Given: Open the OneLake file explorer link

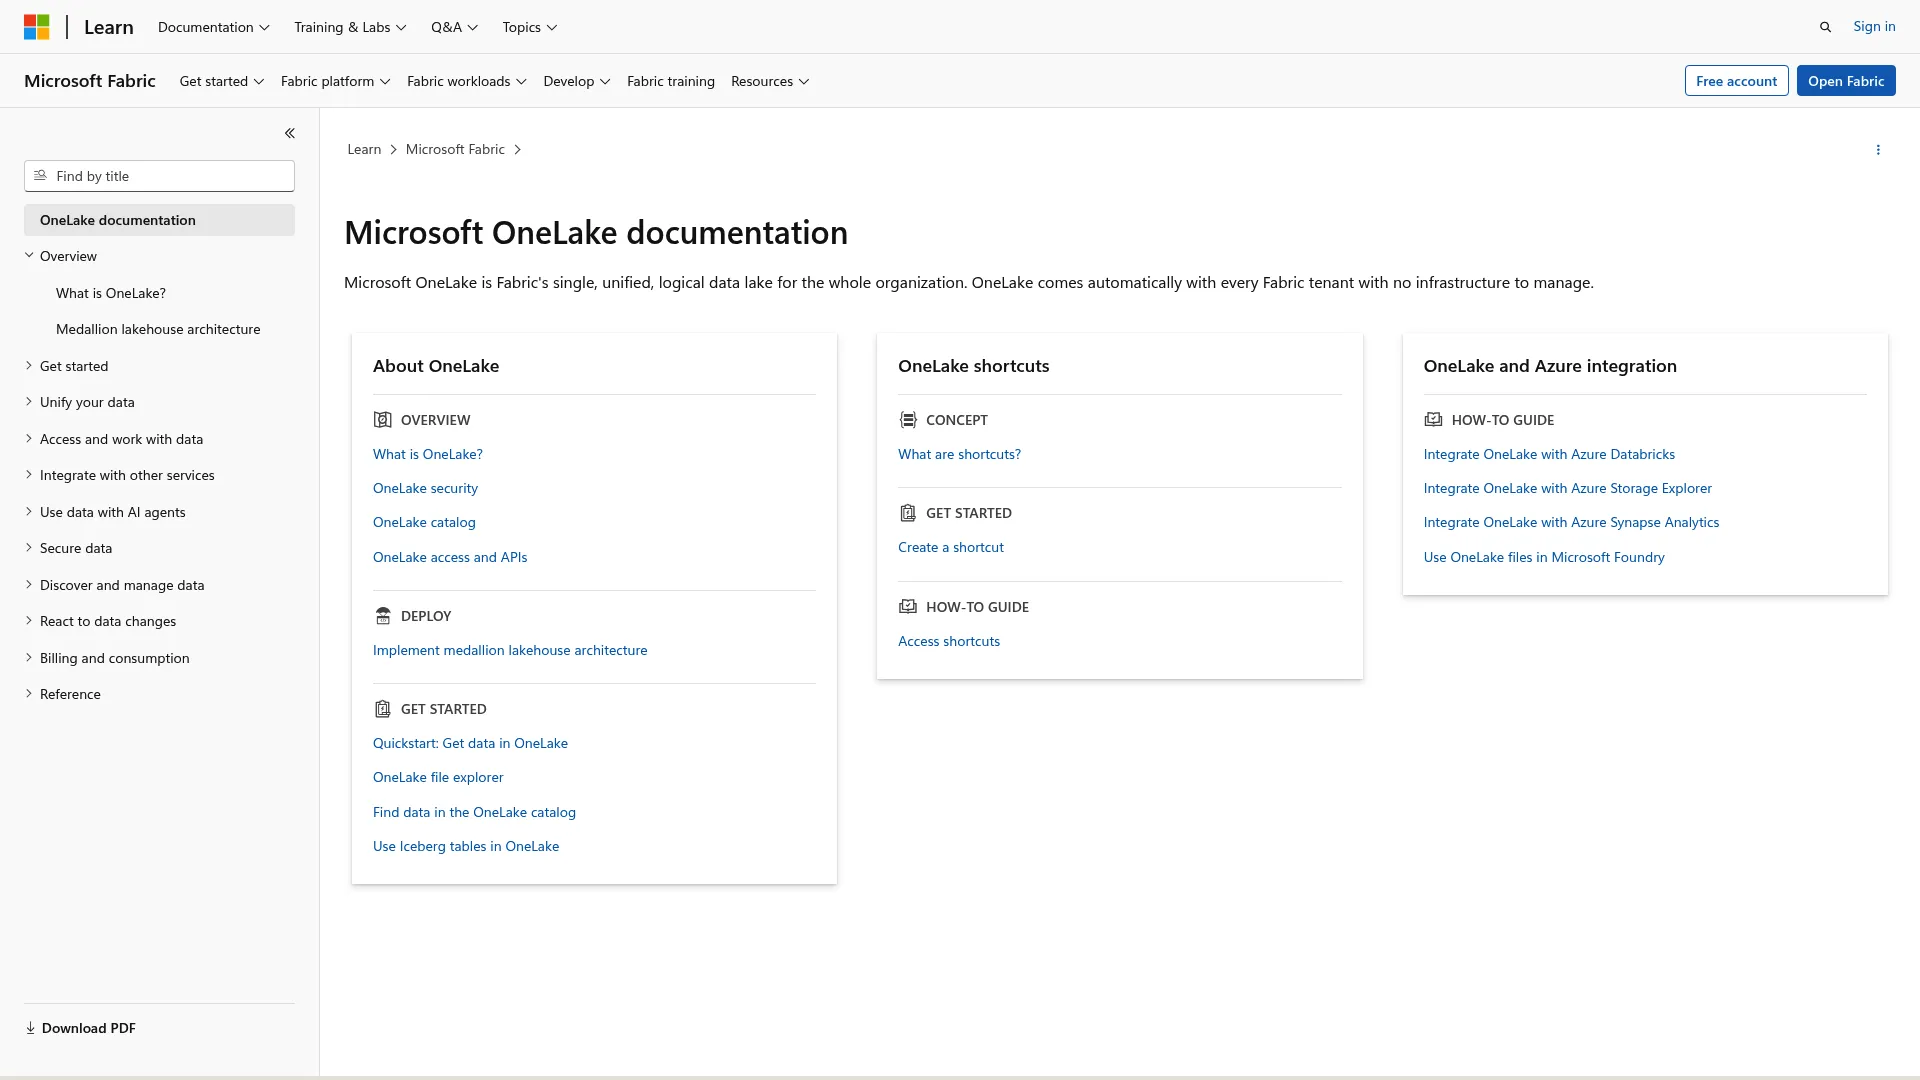Looking at the screenshot, I should [438, 777].
